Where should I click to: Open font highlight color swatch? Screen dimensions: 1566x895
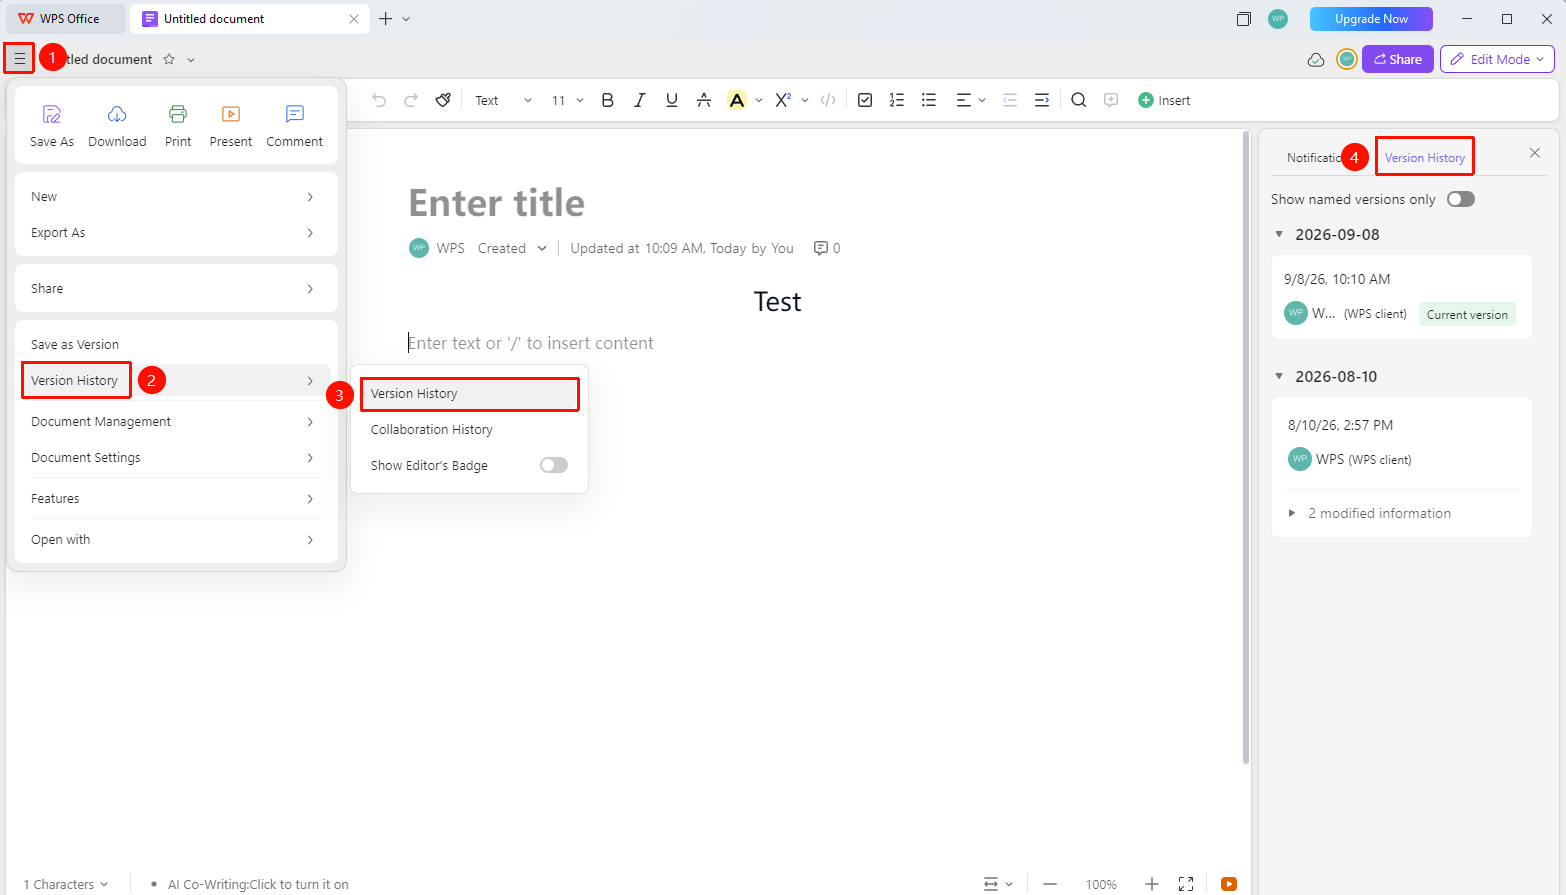(737, 100)
